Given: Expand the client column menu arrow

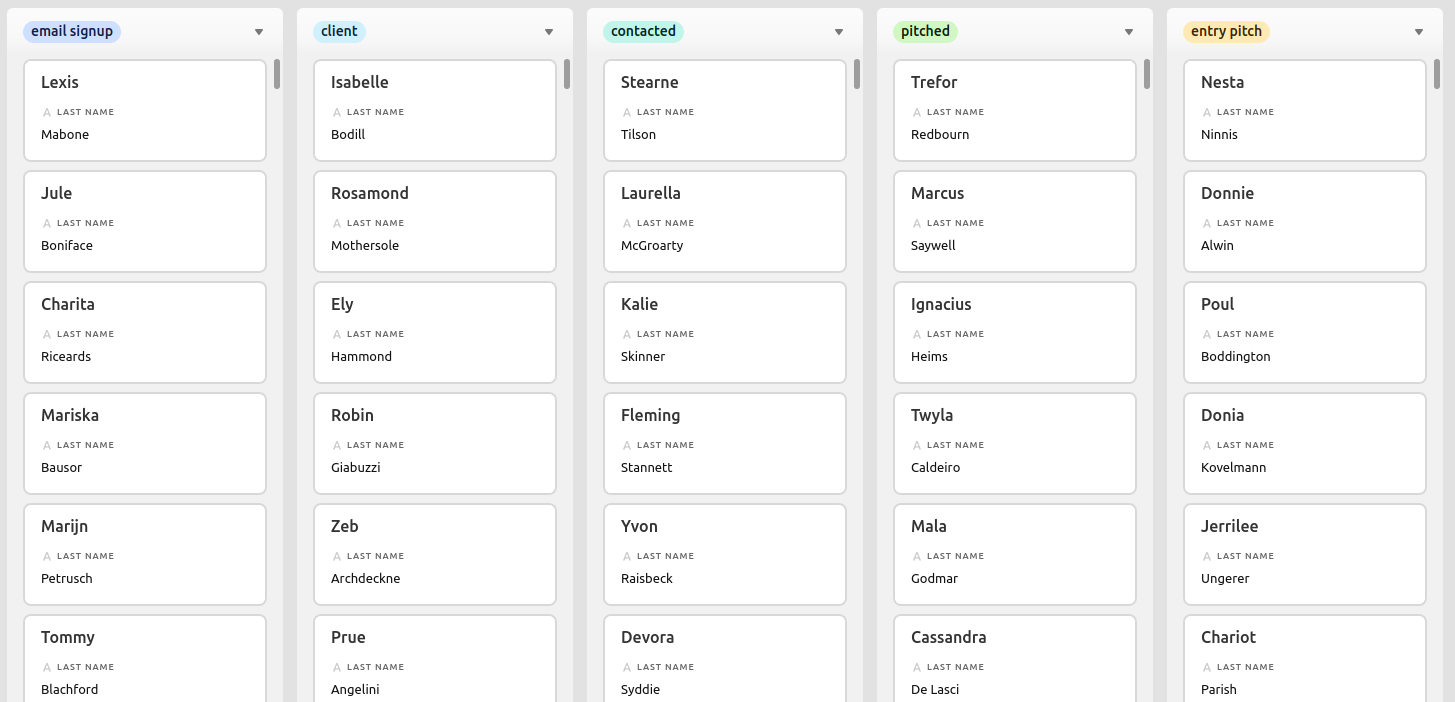Looking at the screenshot, I should coord(549,32).
